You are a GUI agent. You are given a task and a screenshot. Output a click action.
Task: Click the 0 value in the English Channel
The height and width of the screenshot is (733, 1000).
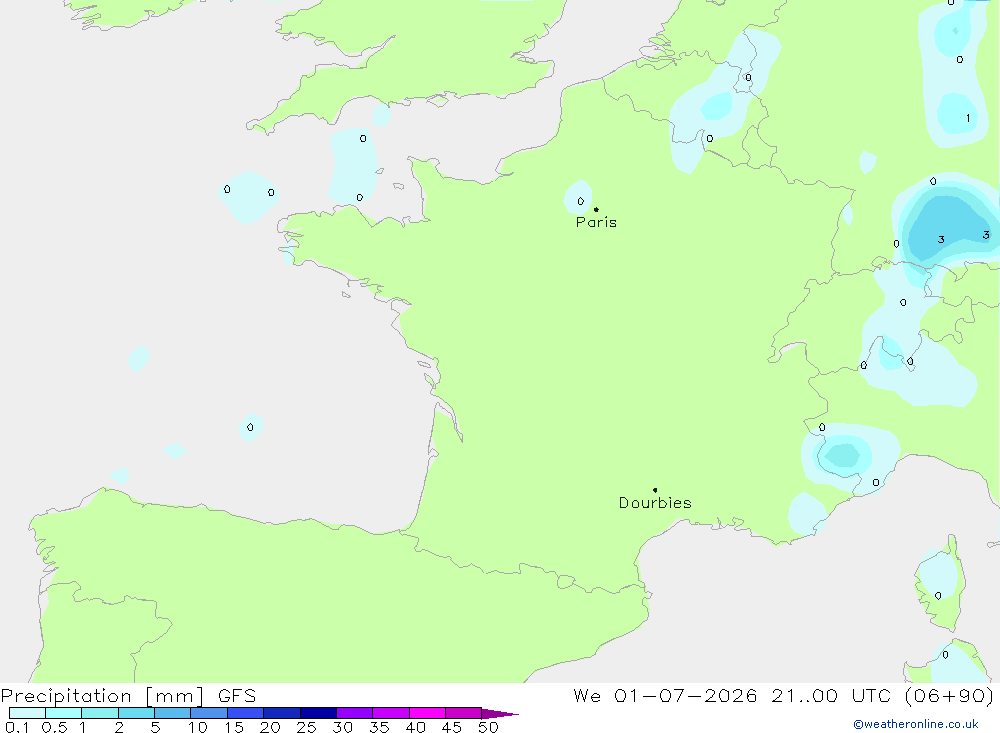click(x=363, y=138)
